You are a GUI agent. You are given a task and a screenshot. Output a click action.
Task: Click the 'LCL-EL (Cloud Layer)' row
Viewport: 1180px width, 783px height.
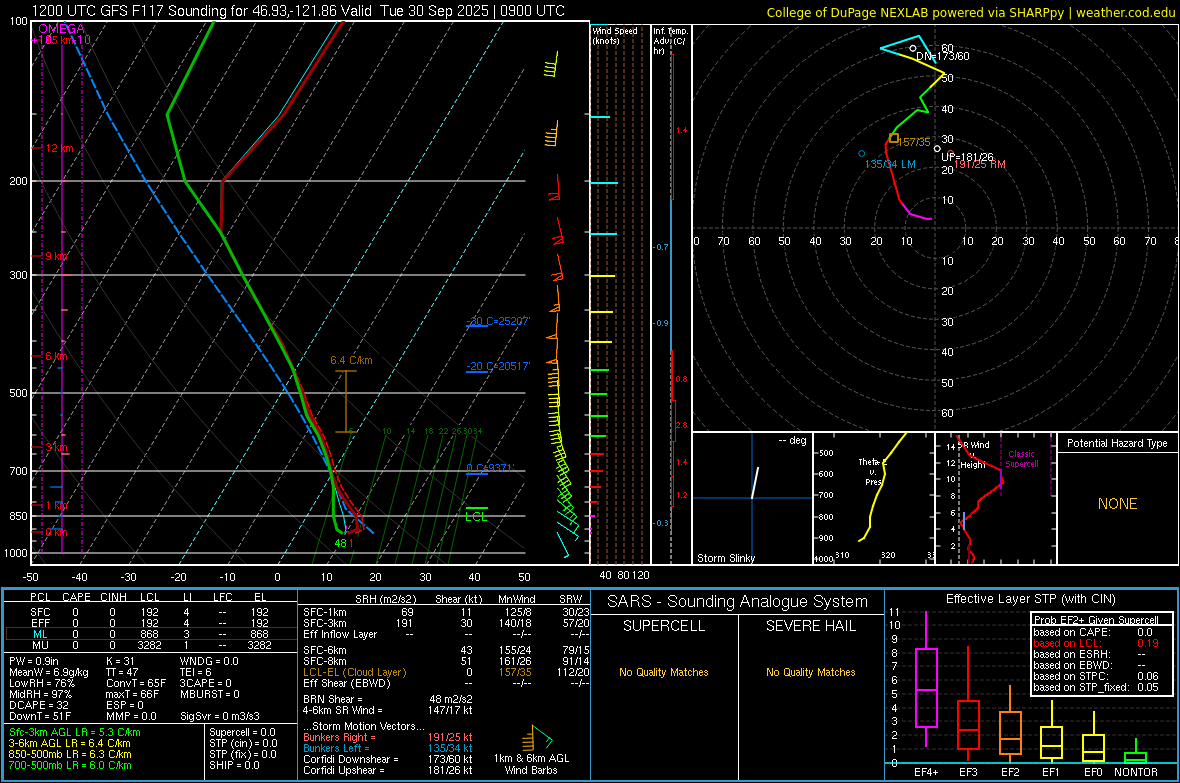coord(446,672)
